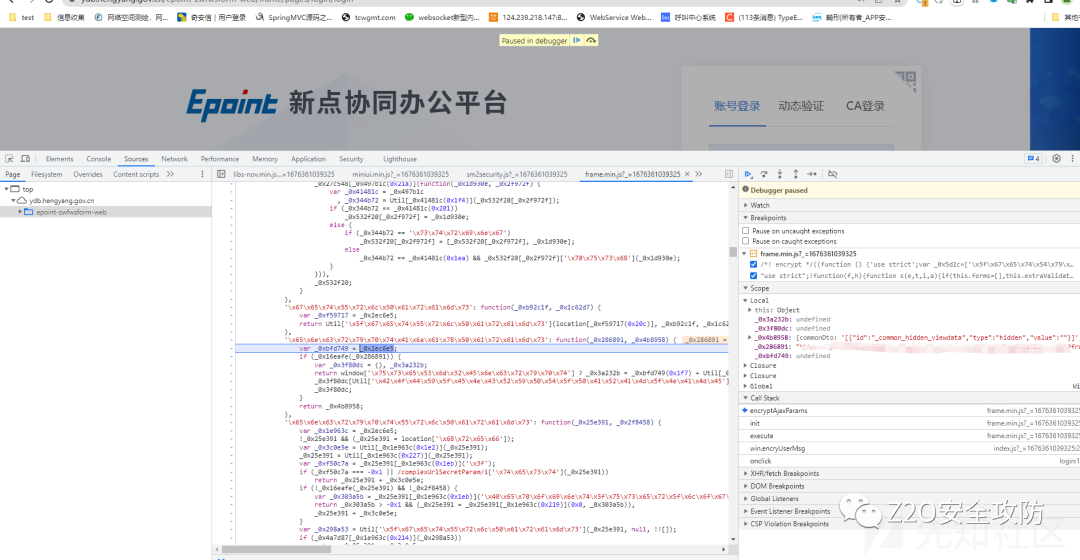The width and height of the screenshot is (1080, 560).
Task: Uncheck the '"use strict";!function' breakpoint
Action: coord(753,276)
